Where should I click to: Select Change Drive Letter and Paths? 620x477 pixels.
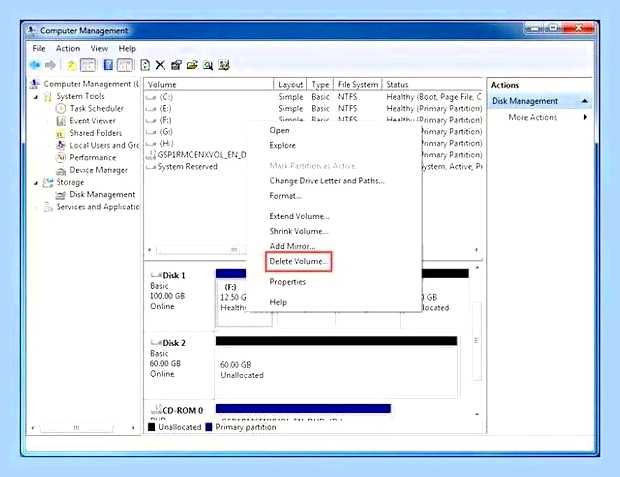[327, 181]
